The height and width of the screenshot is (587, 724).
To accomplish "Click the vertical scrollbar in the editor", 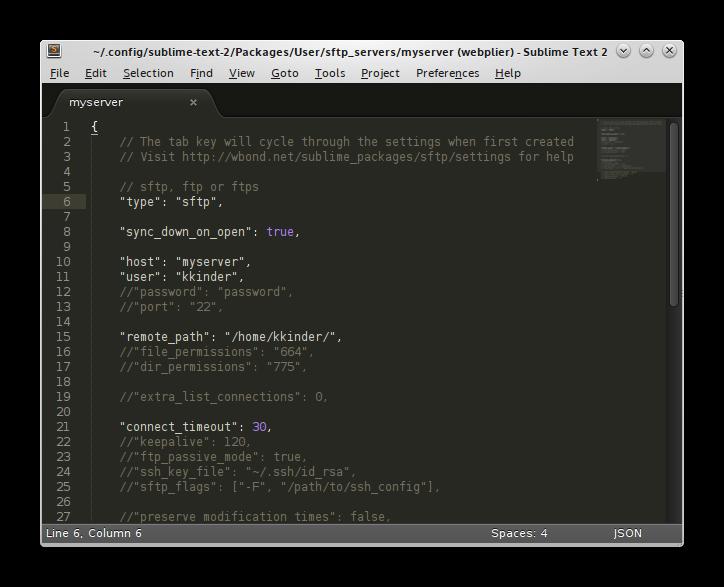I will pos(674,210).
